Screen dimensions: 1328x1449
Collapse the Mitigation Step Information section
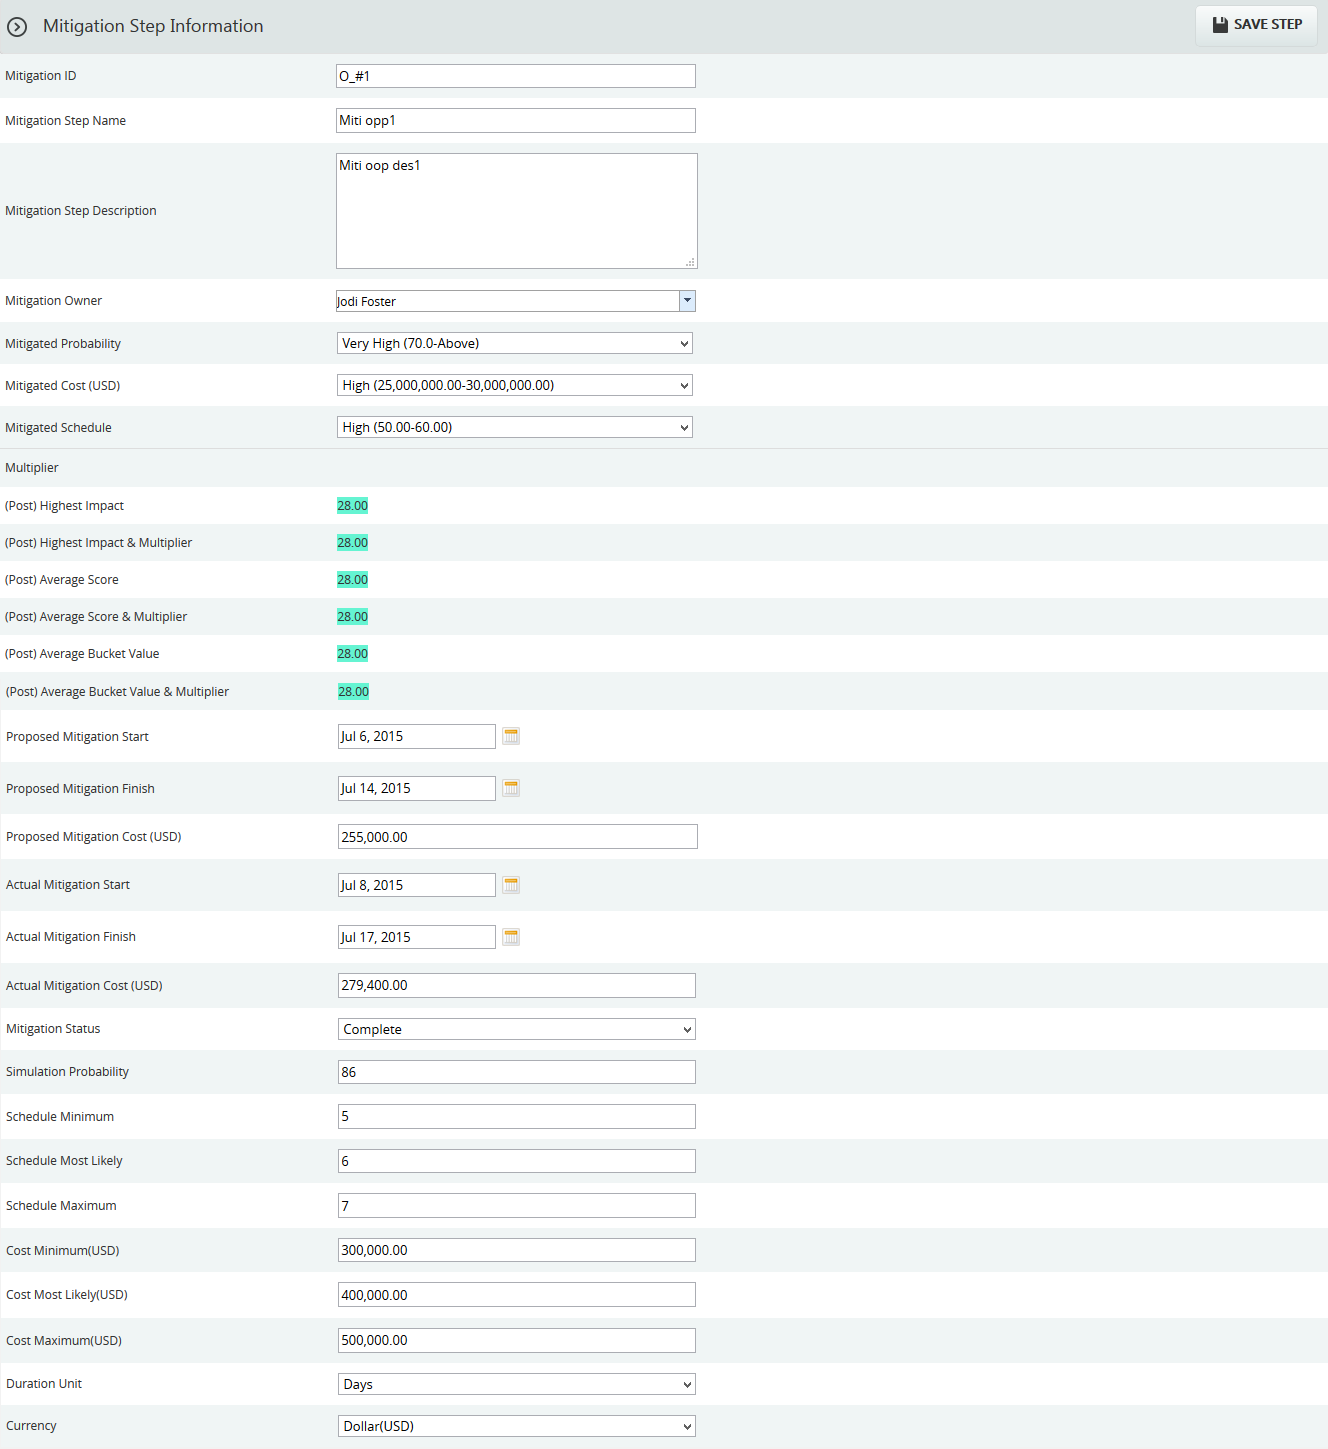point(17,27)
